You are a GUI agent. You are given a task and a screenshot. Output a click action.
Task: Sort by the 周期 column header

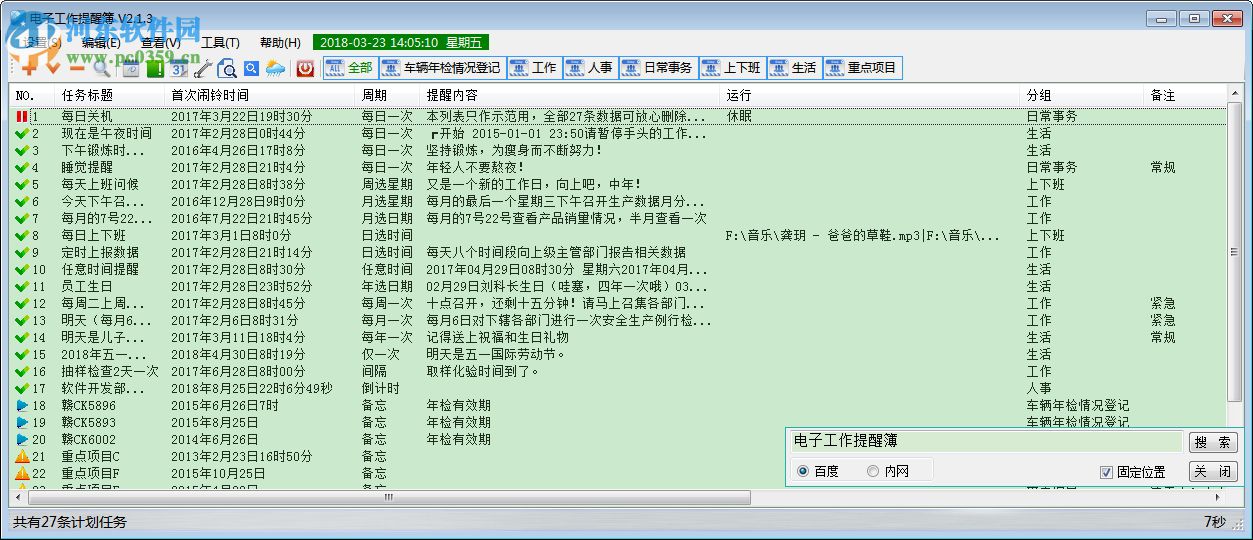[x=389, y=95]
